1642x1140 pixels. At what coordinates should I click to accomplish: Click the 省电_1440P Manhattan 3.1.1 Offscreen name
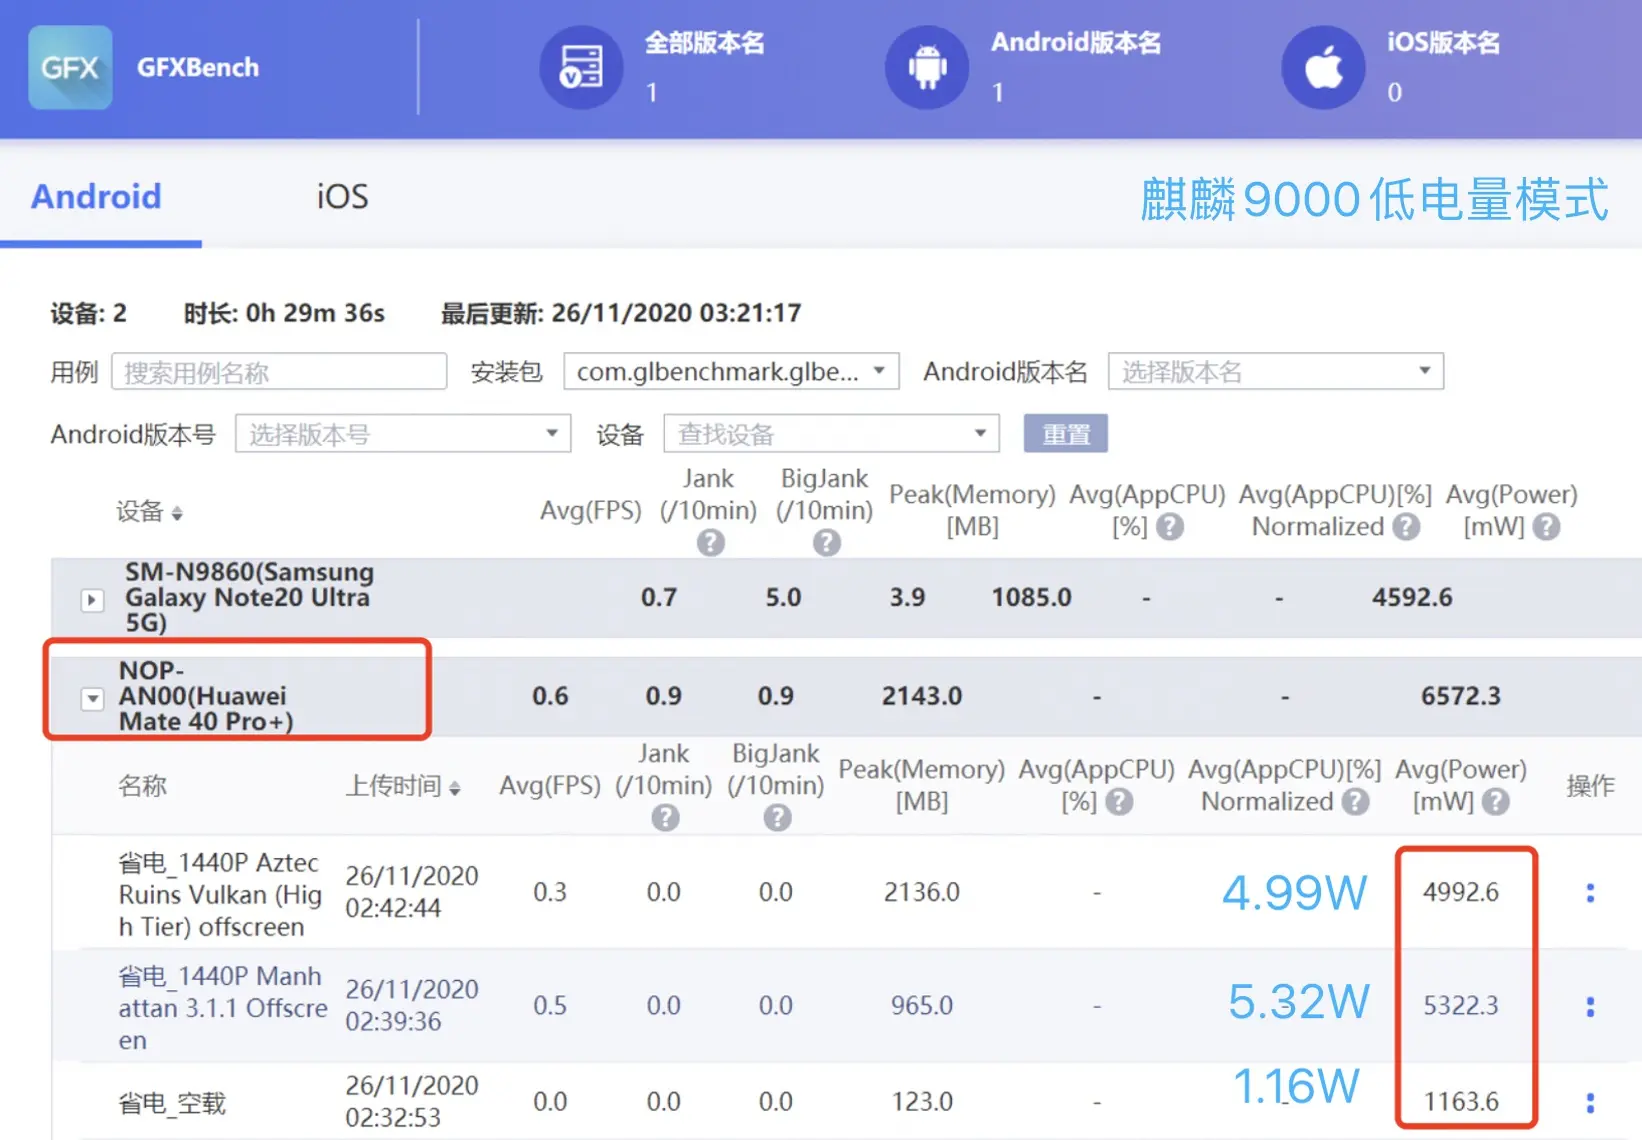[223, 1007]
